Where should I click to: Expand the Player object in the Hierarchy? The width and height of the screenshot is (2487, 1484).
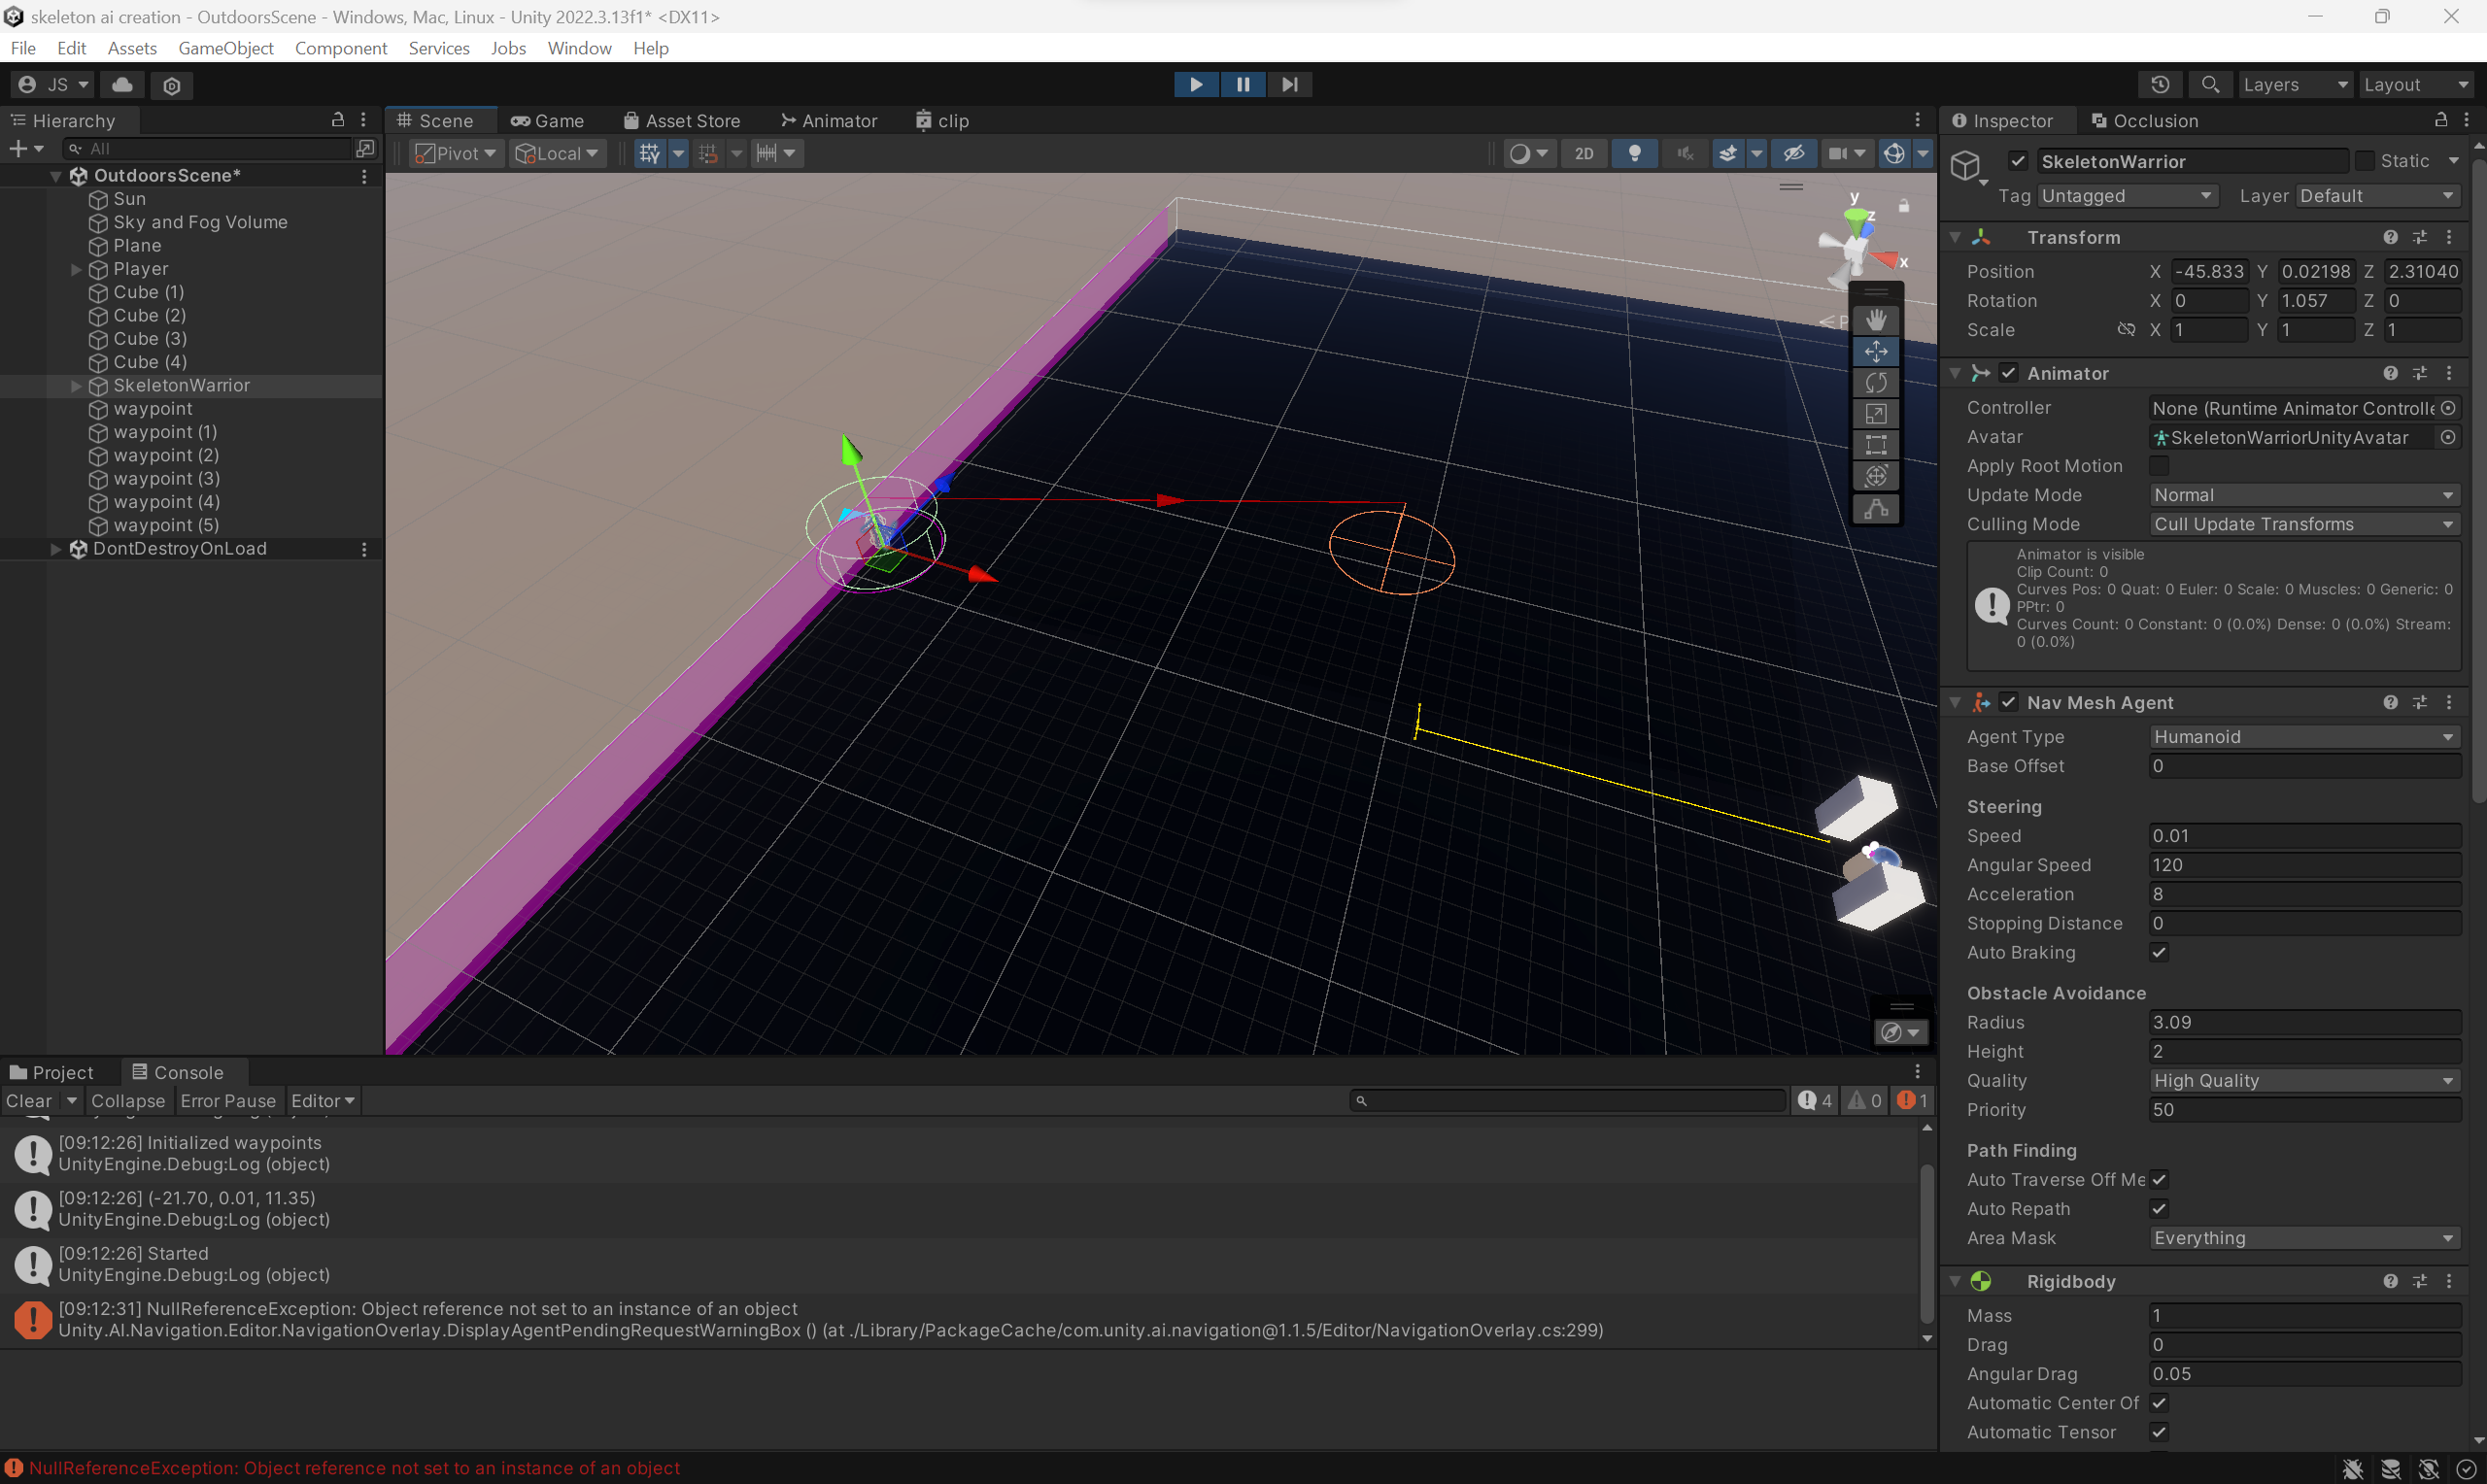[76, 268]
